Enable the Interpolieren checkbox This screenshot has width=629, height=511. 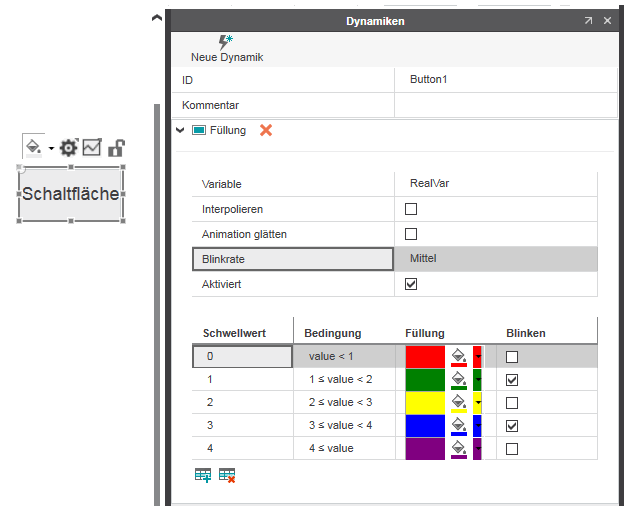(x=411, y=209)
